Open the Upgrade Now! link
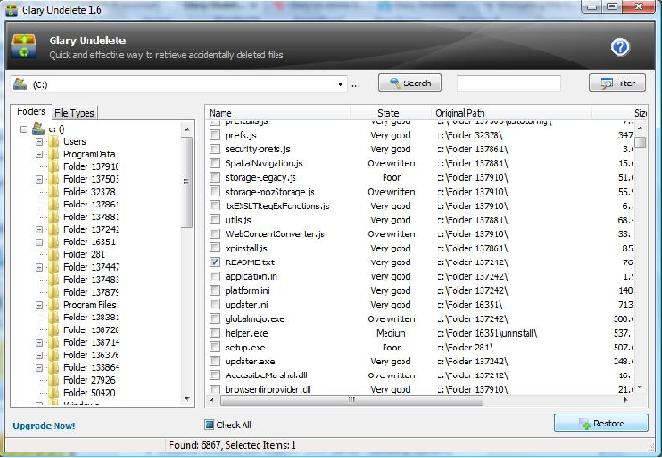Screen dimensions: 662x458 click(x=44, y=426)
